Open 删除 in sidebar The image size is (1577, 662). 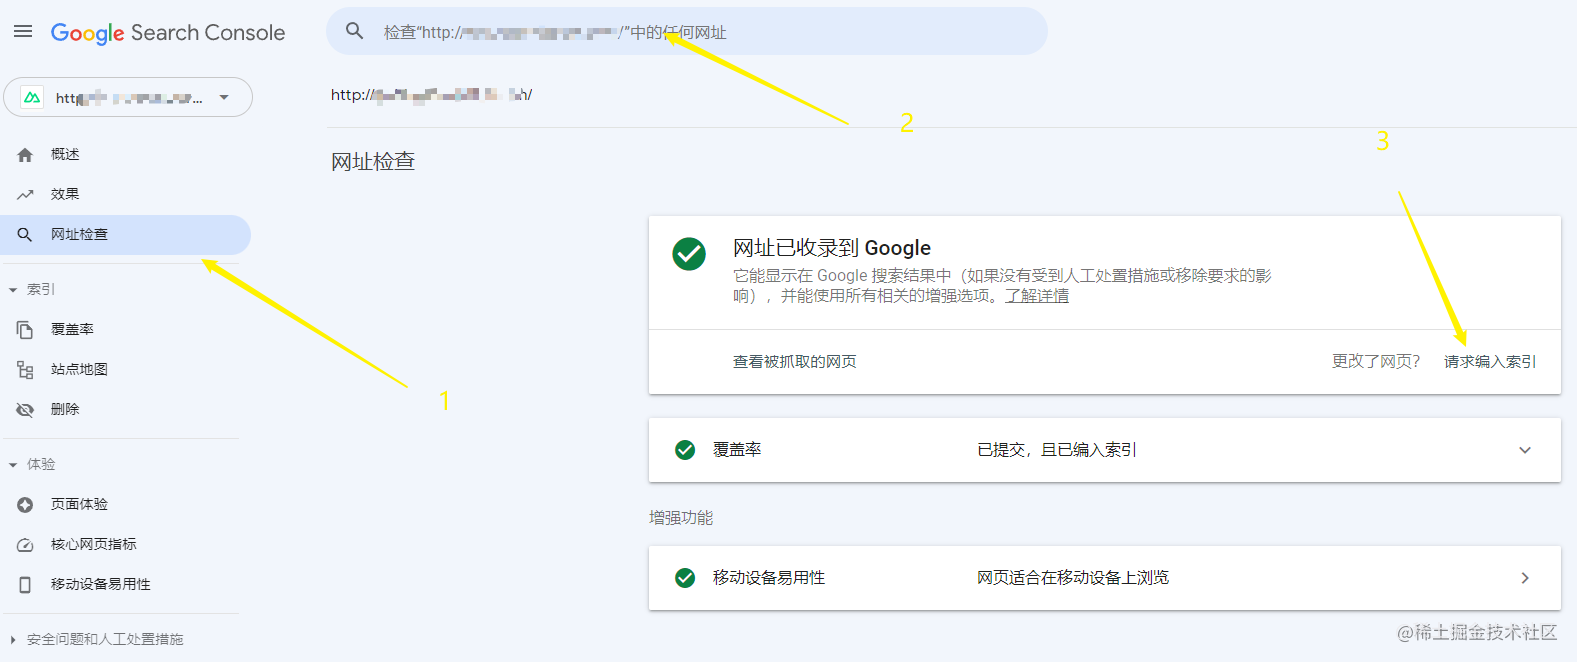click(125, 410)
